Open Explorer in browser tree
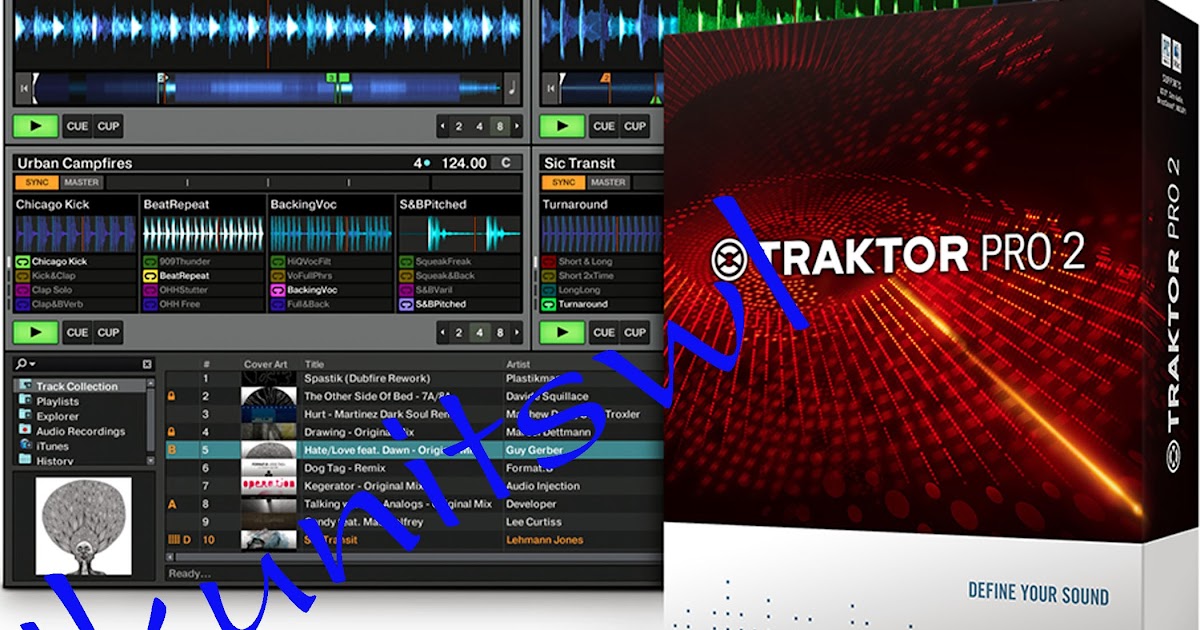Viewport: 1200px width, 630px height. 57,416
